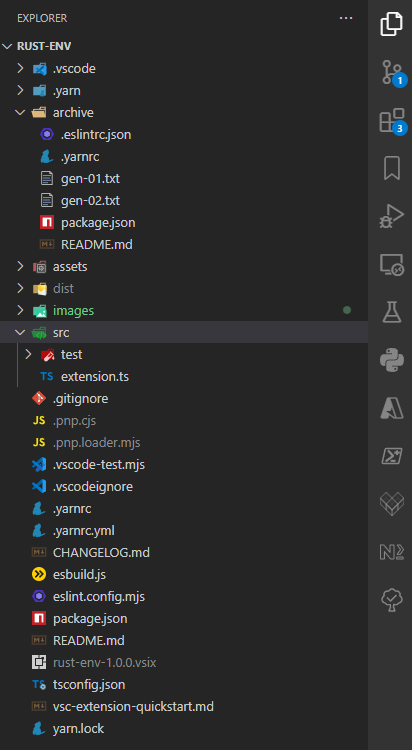Open the Source Control view
The width and height of the screenshot is (412, 750).
click(392, 73)
